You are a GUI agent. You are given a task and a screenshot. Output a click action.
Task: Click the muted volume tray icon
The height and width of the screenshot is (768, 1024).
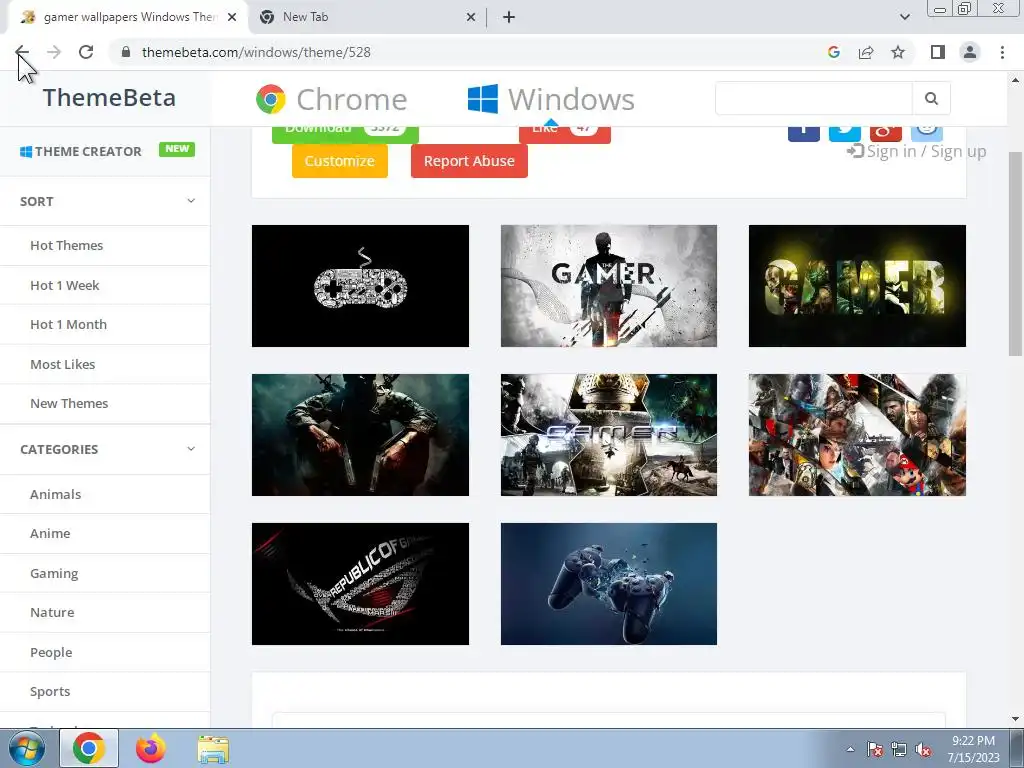pos(923,750)
